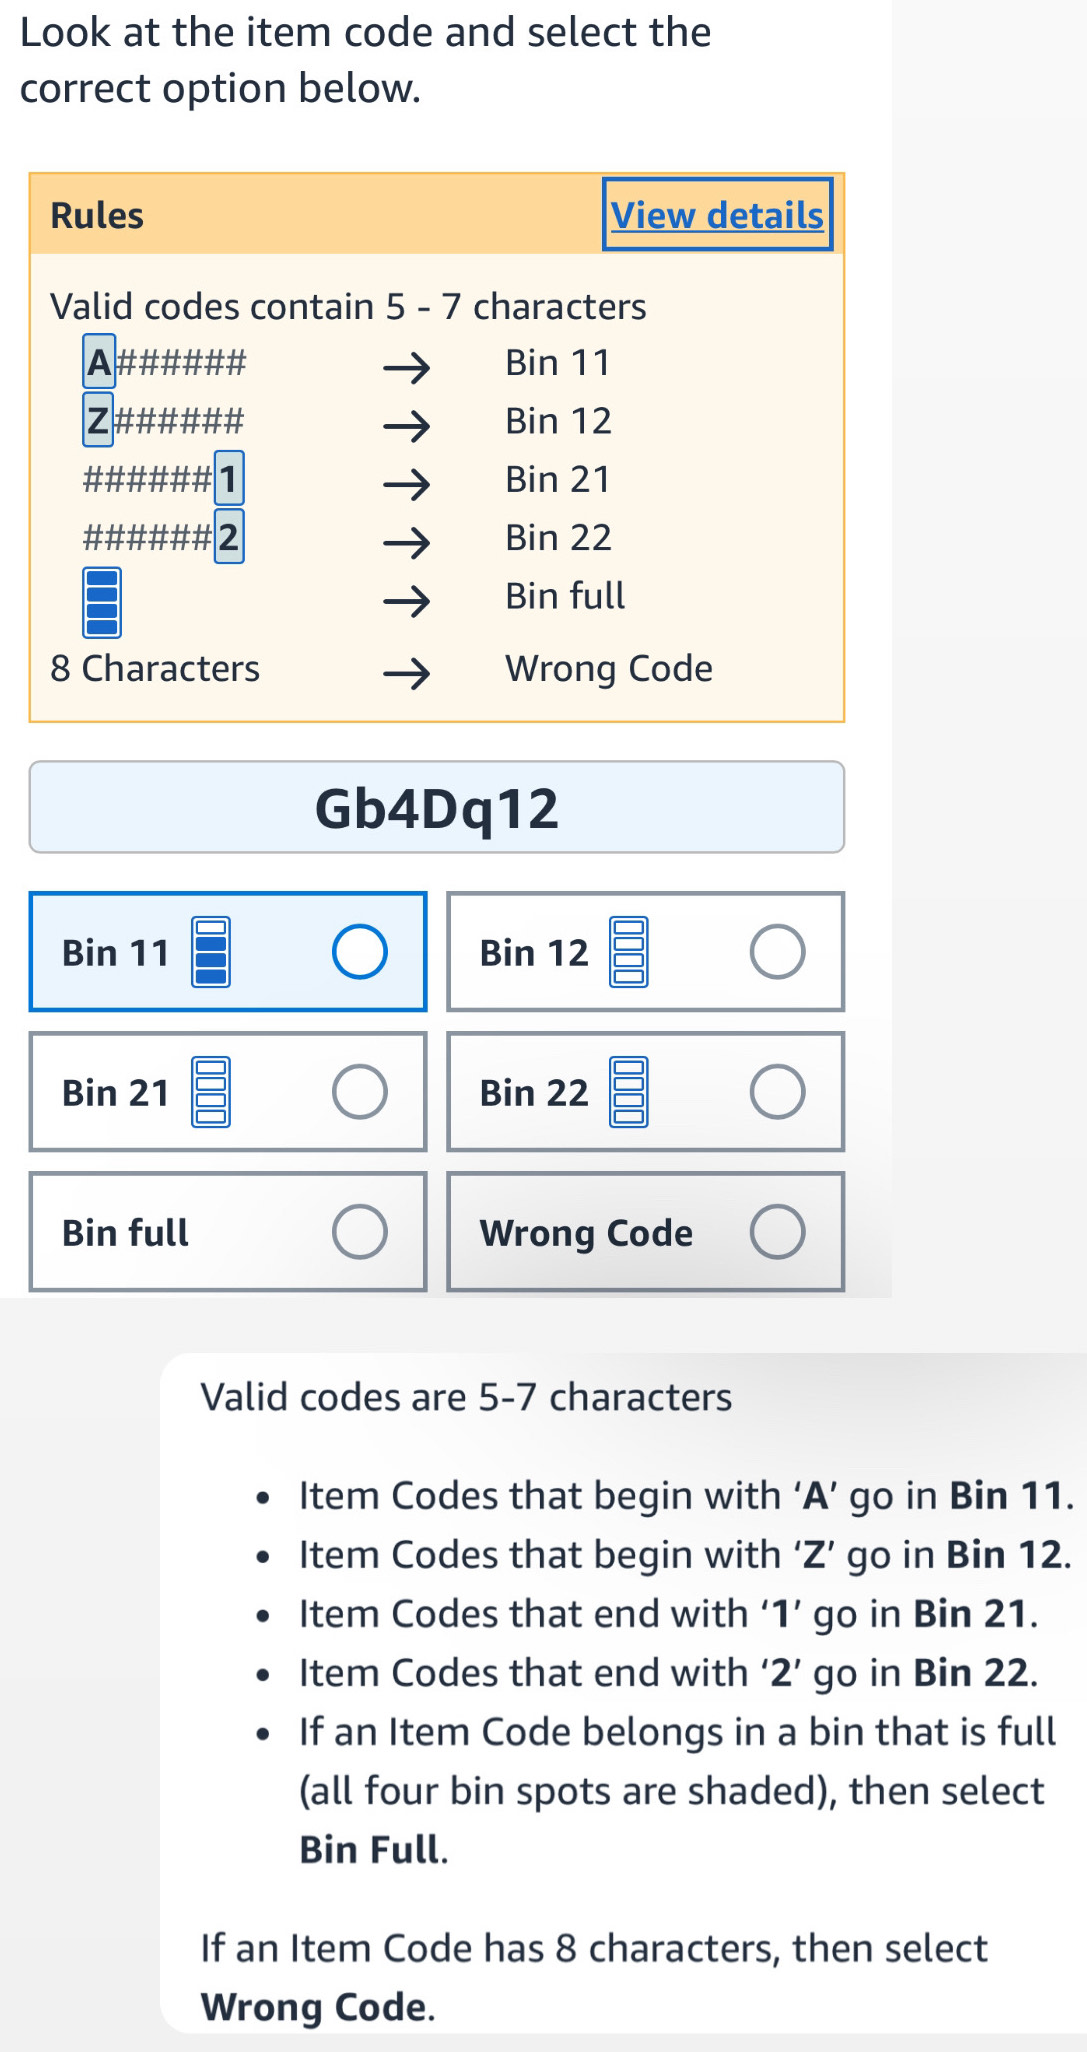Choose the Bin 21 radio option
The height and width of the screenshot is (2052, 1087).
coord(359,1091)
